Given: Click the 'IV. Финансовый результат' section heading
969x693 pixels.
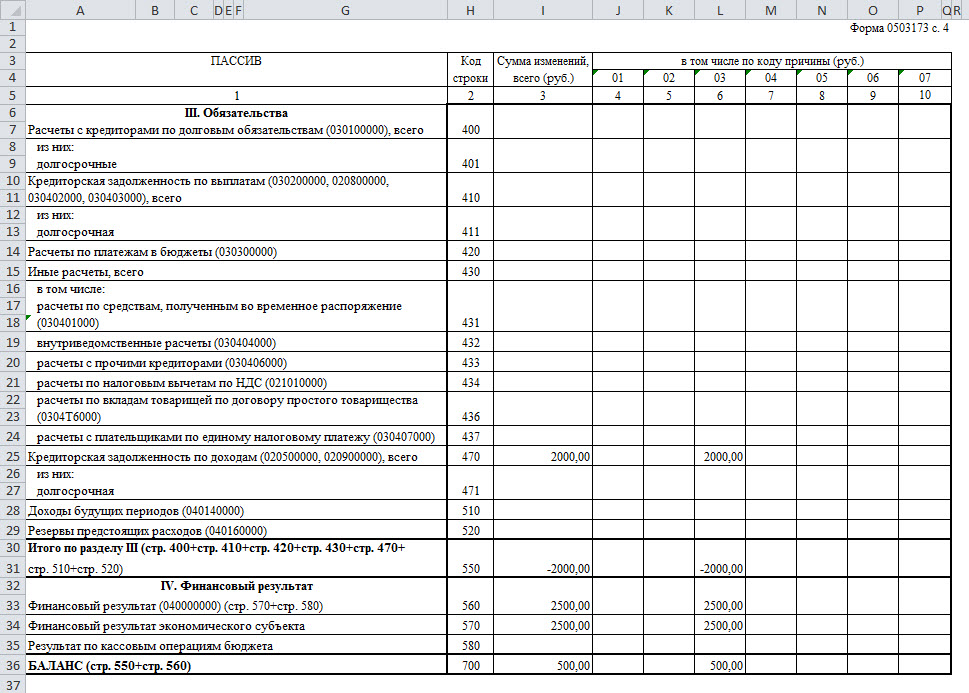Looking at the screenshot, I should (236, 586).
